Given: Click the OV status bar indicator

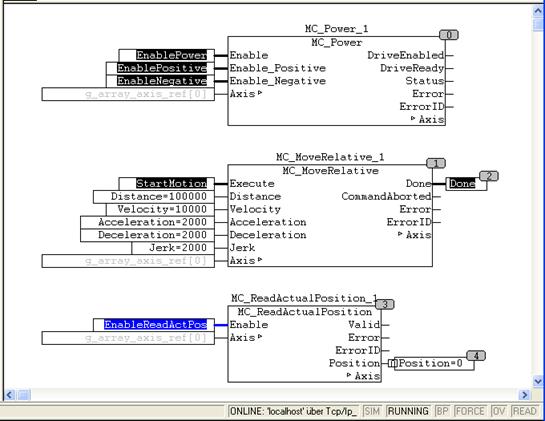Looking at the screenshot, I should [498, 412].
